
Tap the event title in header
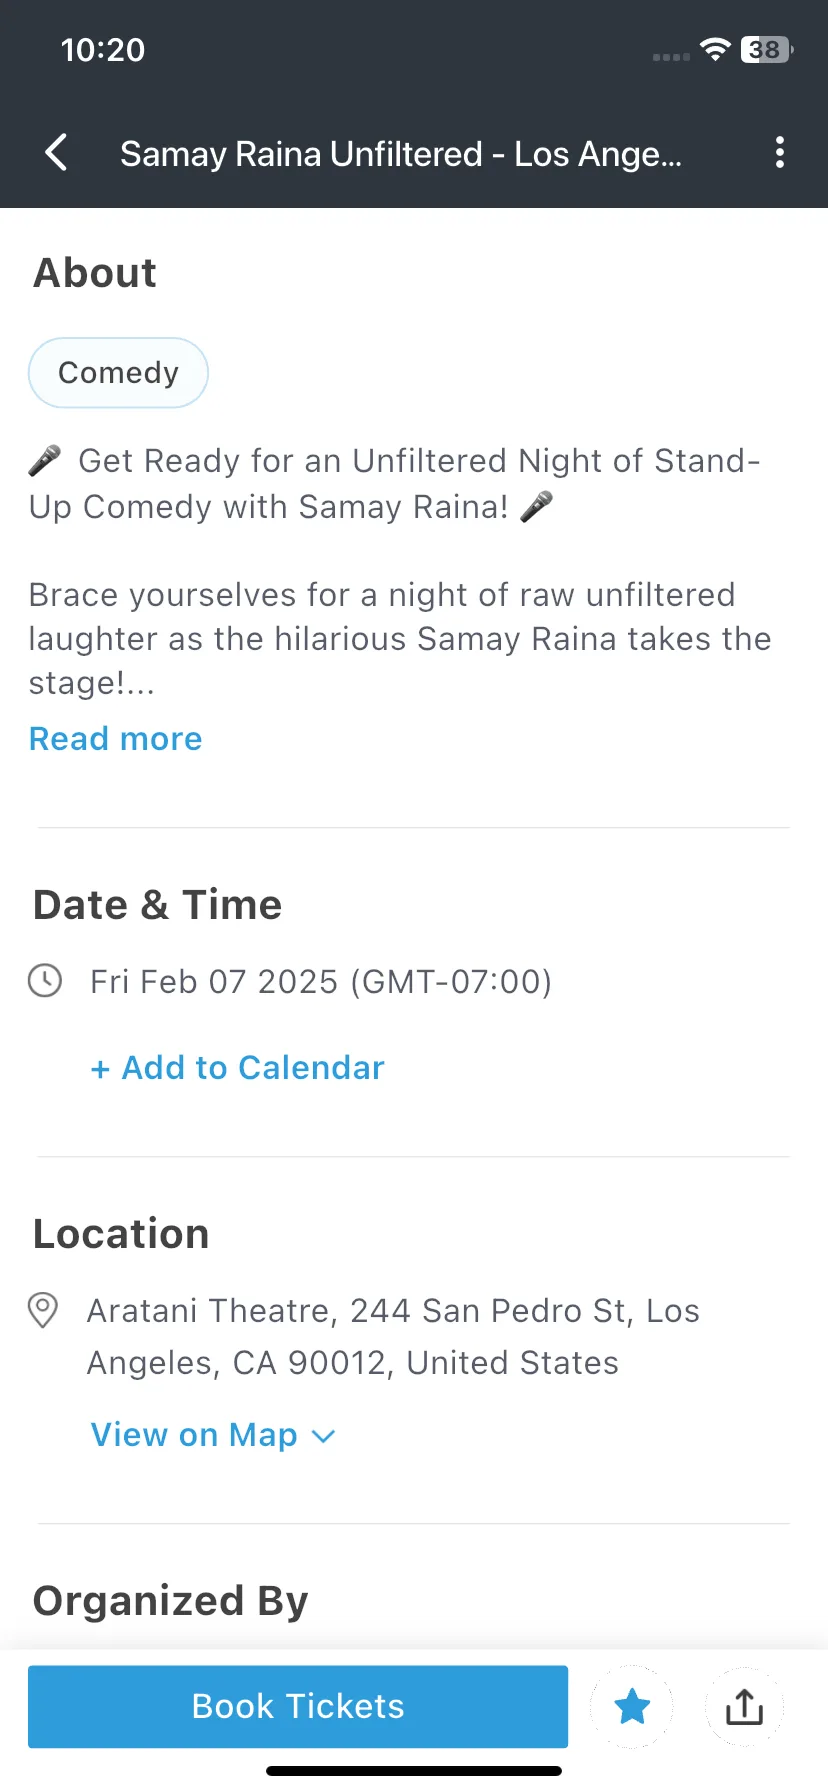click(x=401, y=154)
